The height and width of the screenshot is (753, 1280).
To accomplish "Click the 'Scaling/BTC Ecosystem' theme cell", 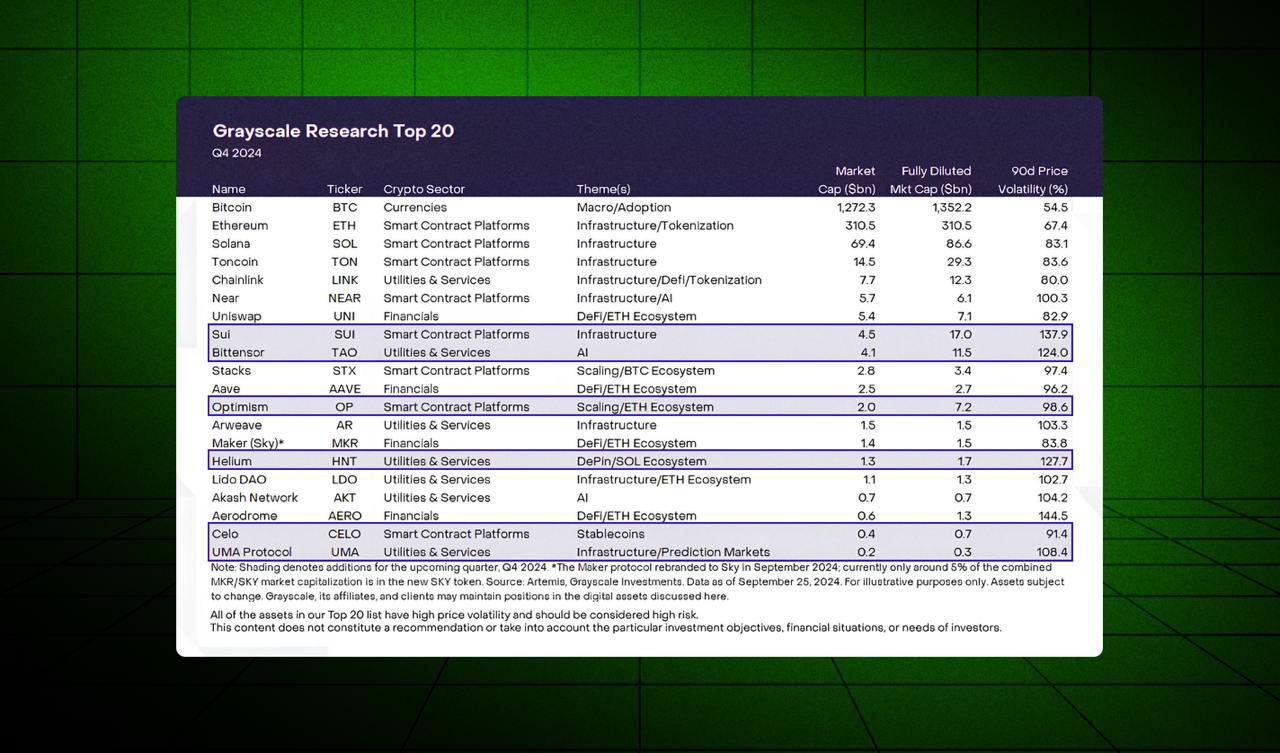I will (645, 371).
